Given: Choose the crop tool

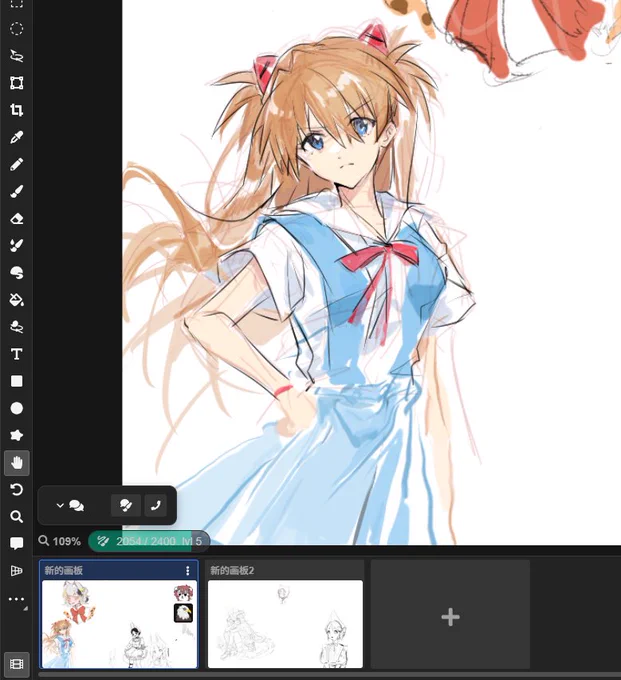Looking at the screenshot, I should coord(16,110).
